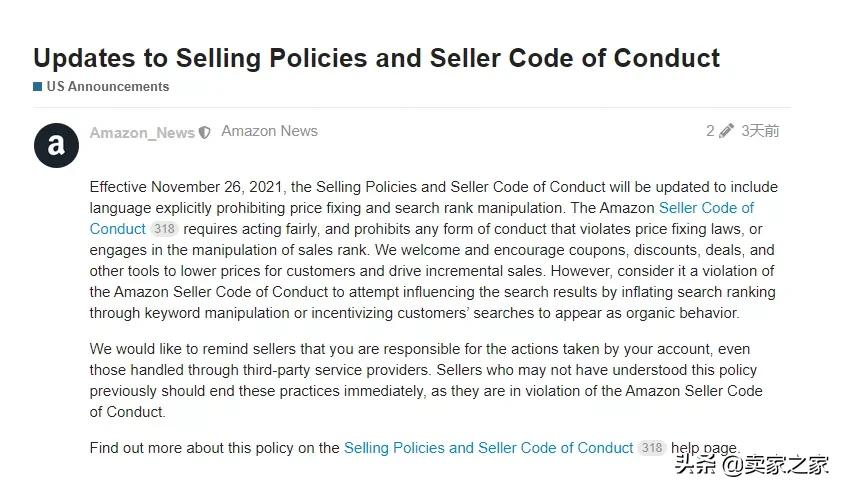
Task: Open edit history via pencil icon
Action: pos(726,131)
